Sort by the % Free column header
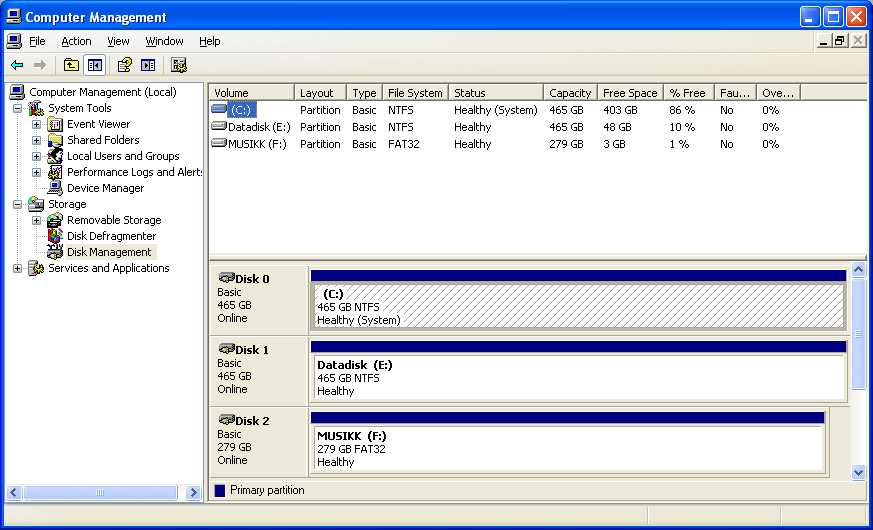Image resolution: width=873 pixels, height=530 pixels. tap(689, 92)
